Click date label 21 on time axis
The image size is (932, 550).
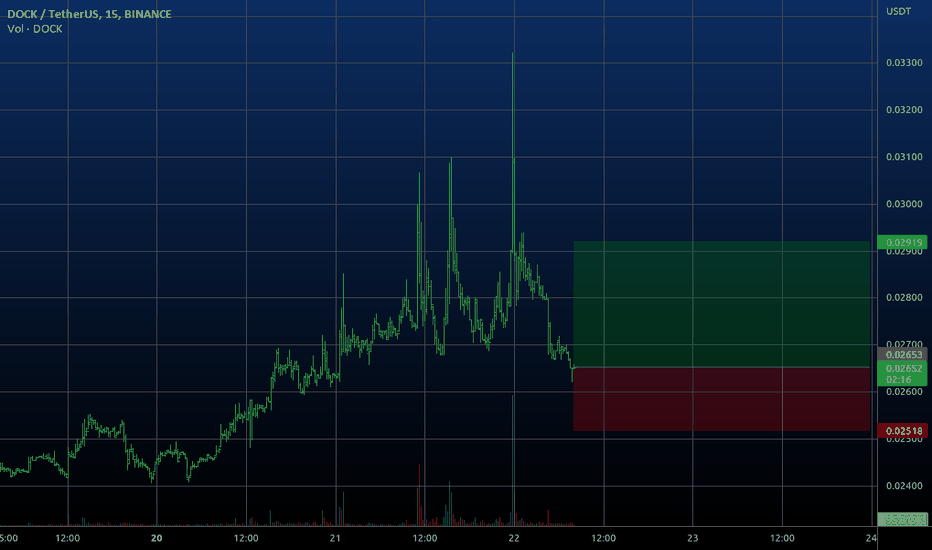tap(335, 538)
